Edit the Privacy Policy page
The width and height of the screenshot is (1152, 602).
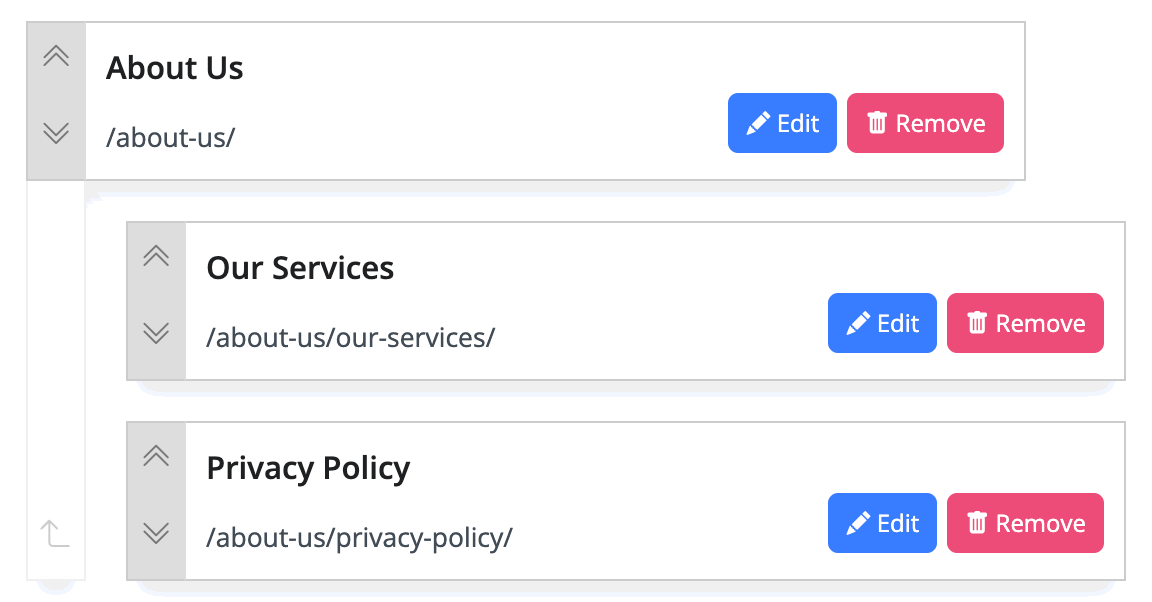tap(882, 523)
